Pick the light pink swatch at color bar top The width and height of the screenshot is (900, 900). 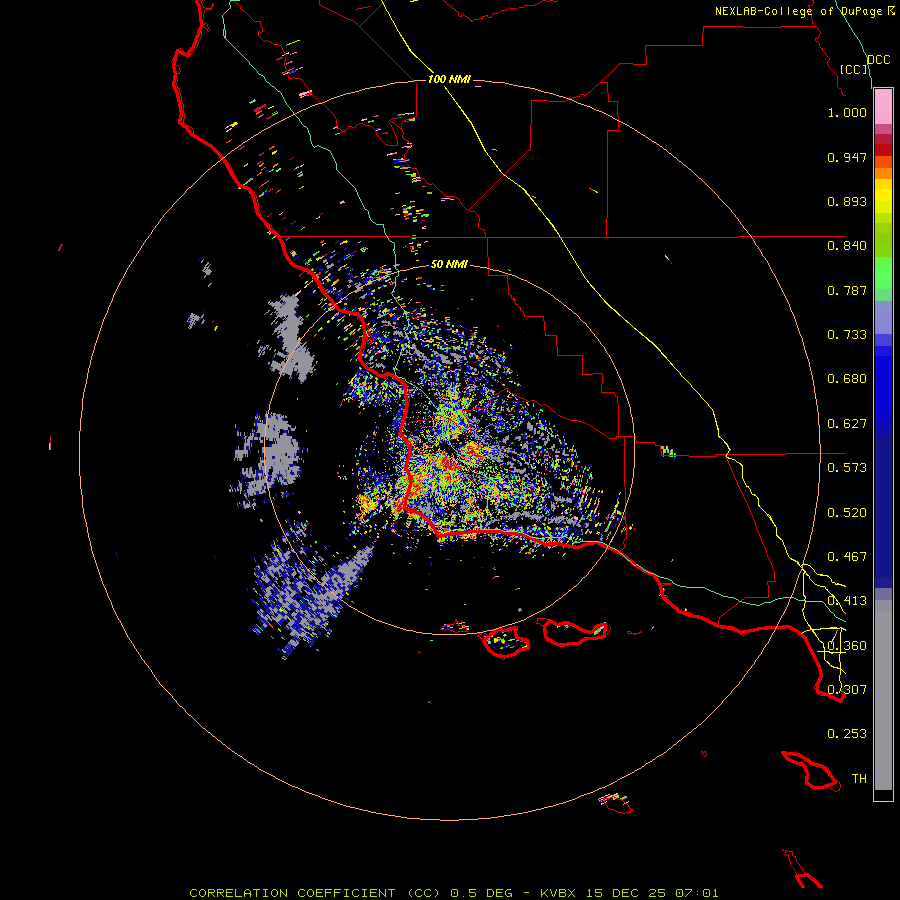[x=883, y=107]
